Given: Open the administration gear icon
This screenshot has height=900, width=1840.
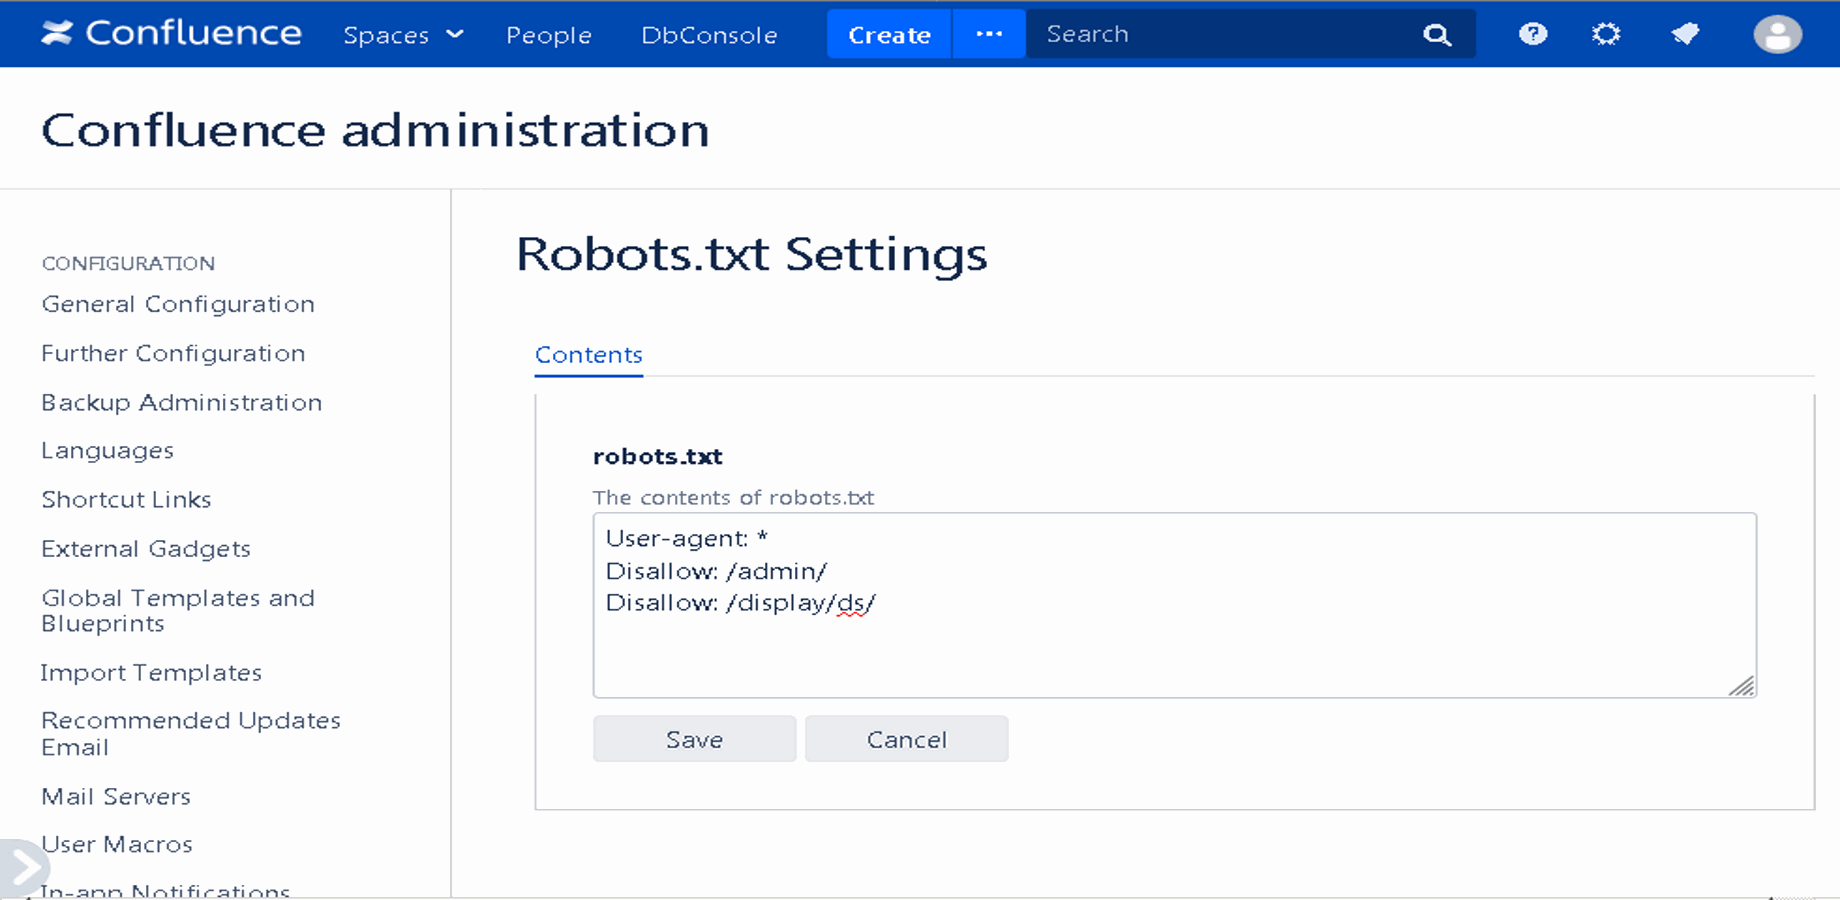Looking at the screenshot, I should pos(1606,34).
